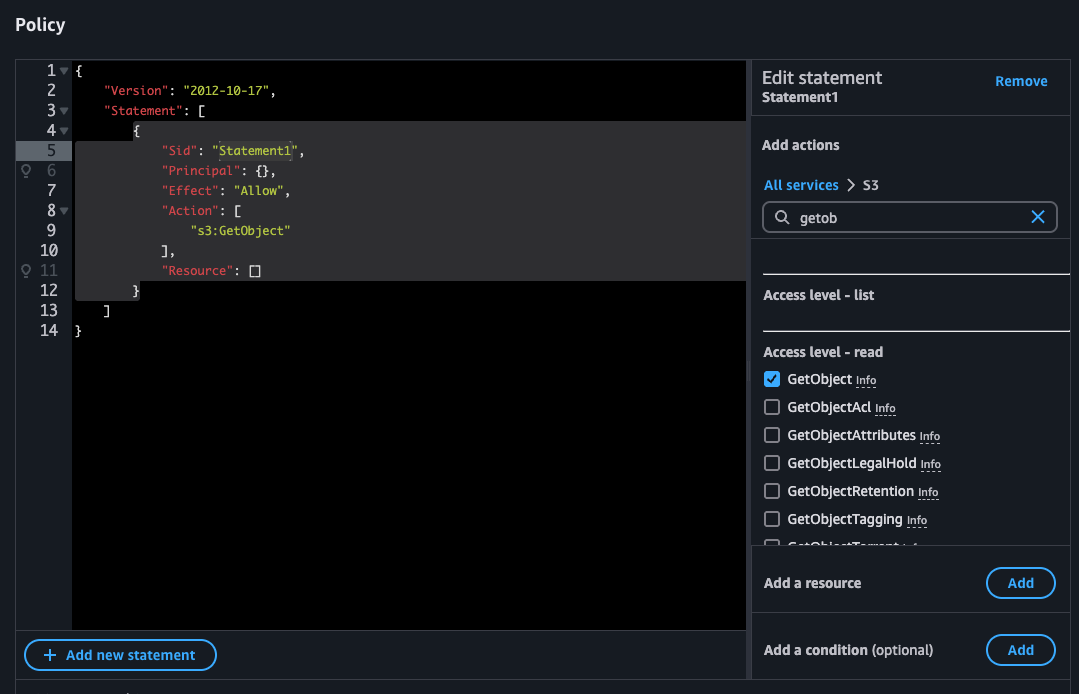Place cursor on "2012-10-17" version value

tap(226, 91)
